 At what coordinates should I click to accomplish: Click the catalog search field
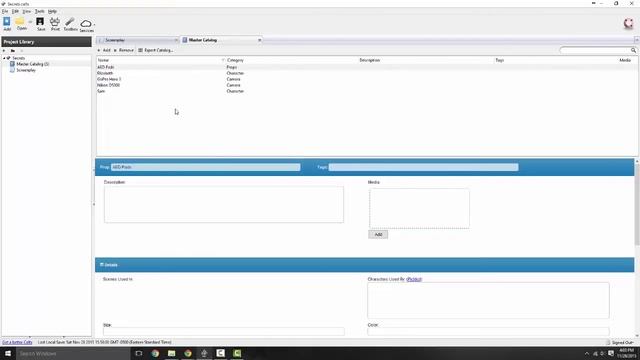pyautogui.click(x=595, y=50)
